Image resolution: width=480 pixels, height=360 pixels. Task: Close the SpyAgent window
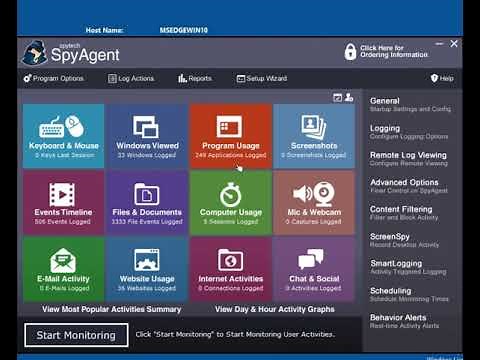tap(454, 44)
